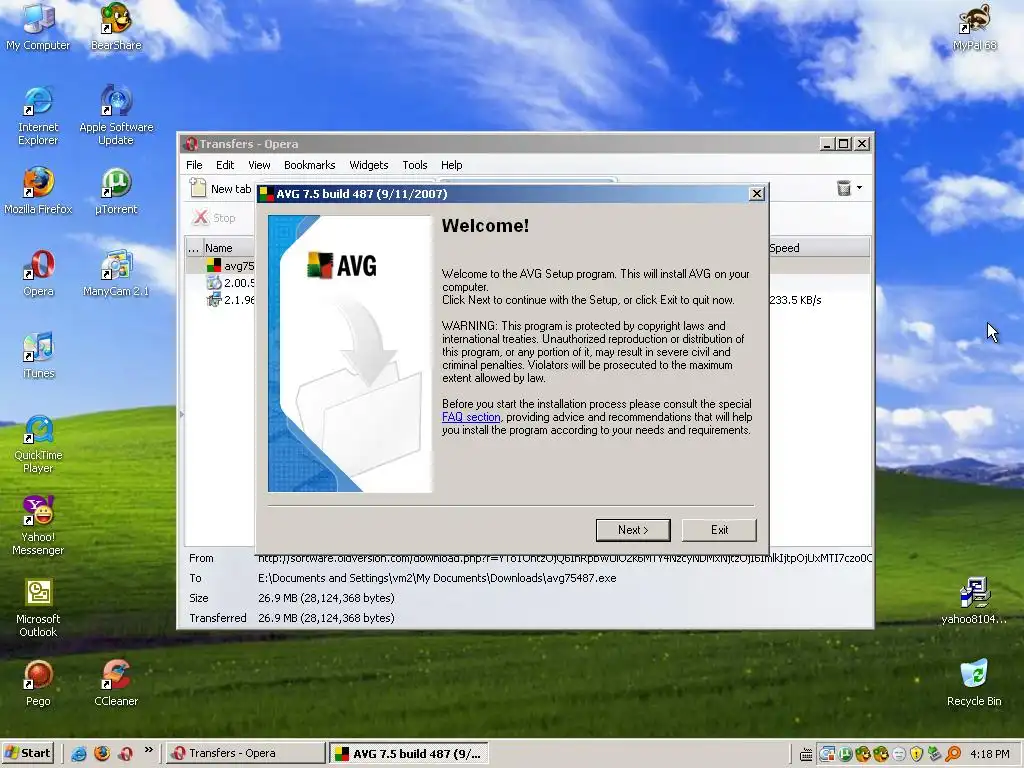The height and width of the screenshot is (768, 1024).
Task: Close the AVG setup dialog
Action: point(756,194)
